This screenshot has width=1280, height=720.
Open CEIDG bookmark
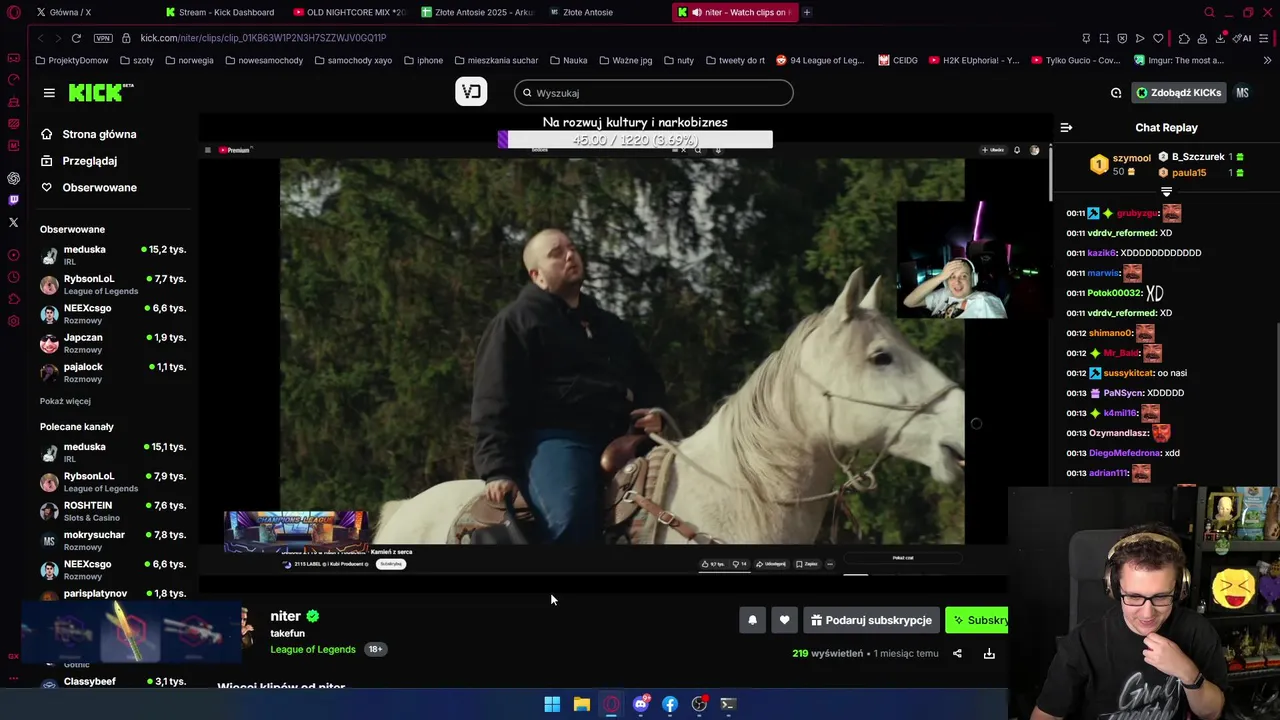[898, 60]
